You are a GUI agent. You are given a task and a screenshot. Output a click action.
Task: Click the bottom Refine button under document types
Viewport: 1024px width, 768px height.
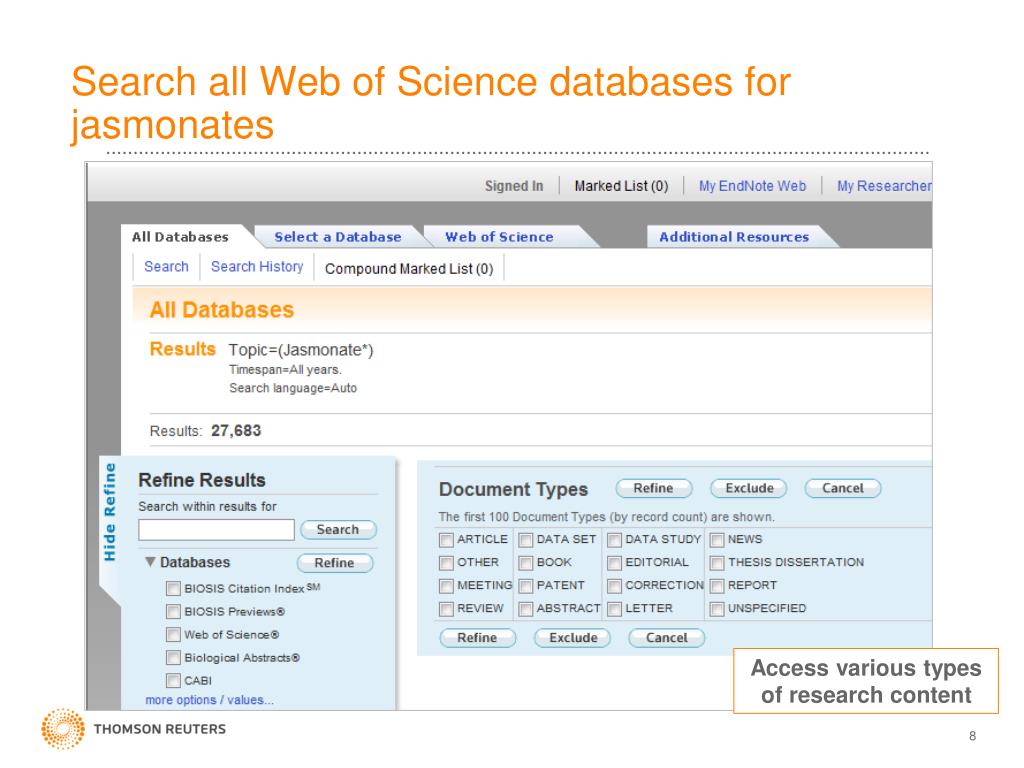coord(477,638)
